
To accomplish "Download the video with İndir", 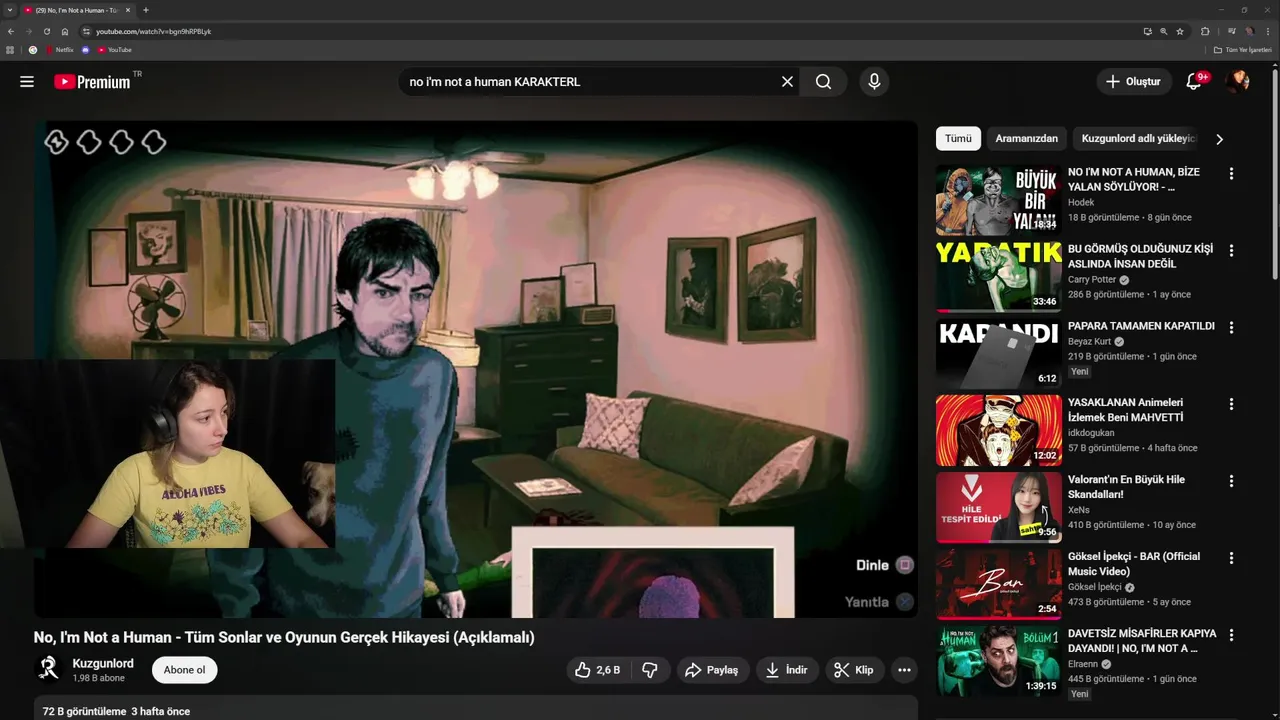I will point(787,670).
